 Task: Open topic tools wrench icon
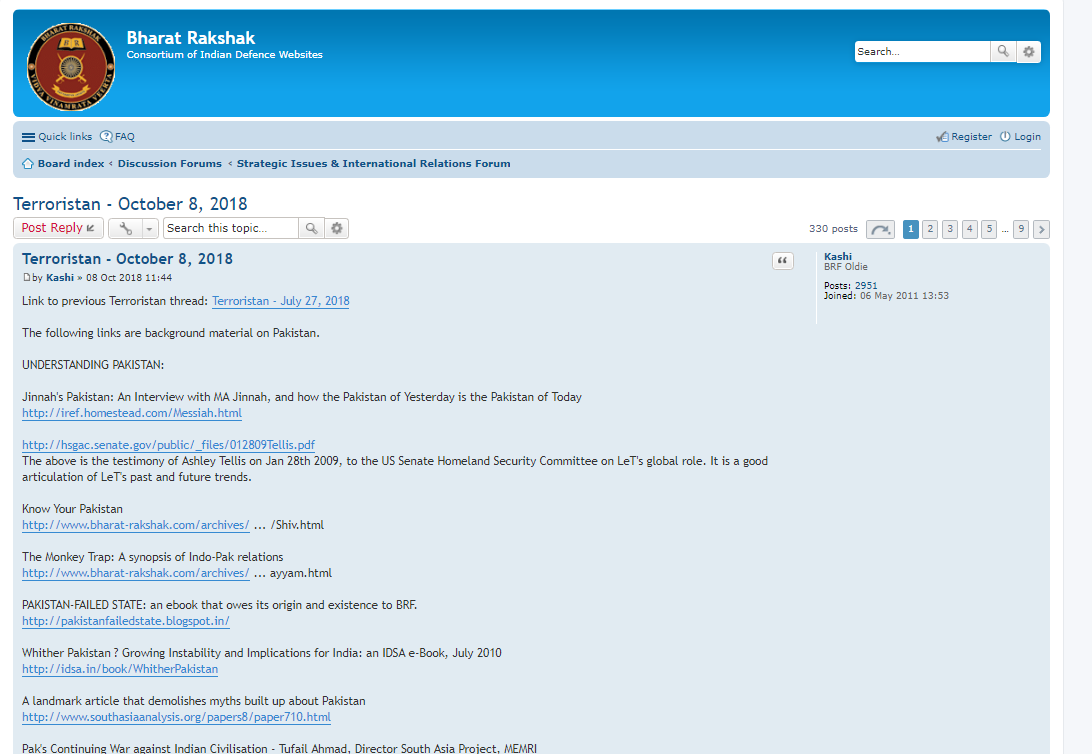pos(125,228)
